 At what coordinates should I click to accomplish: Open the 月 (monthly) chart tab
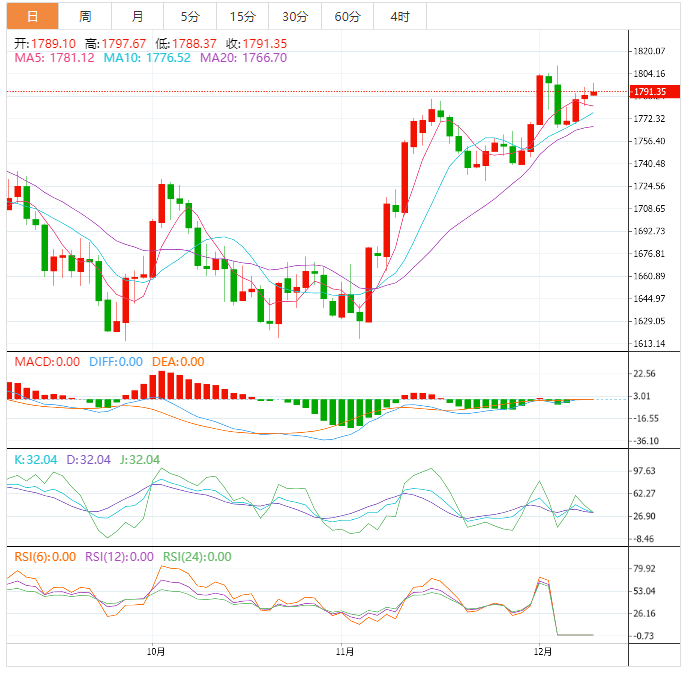pos(137,16)
